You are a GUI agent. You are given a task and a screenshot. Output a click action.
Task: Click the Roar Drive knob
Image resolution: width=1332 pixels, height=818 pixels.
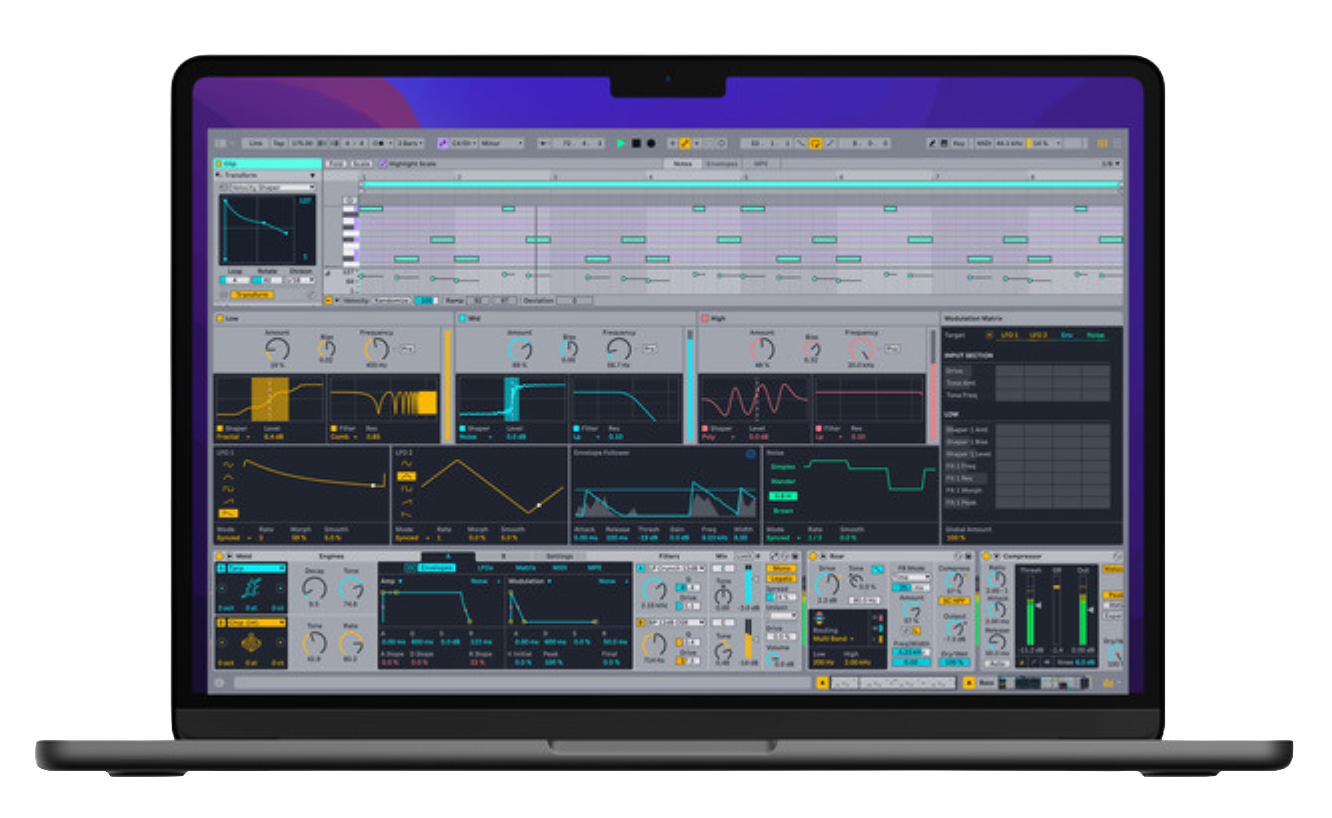(827, 586)
